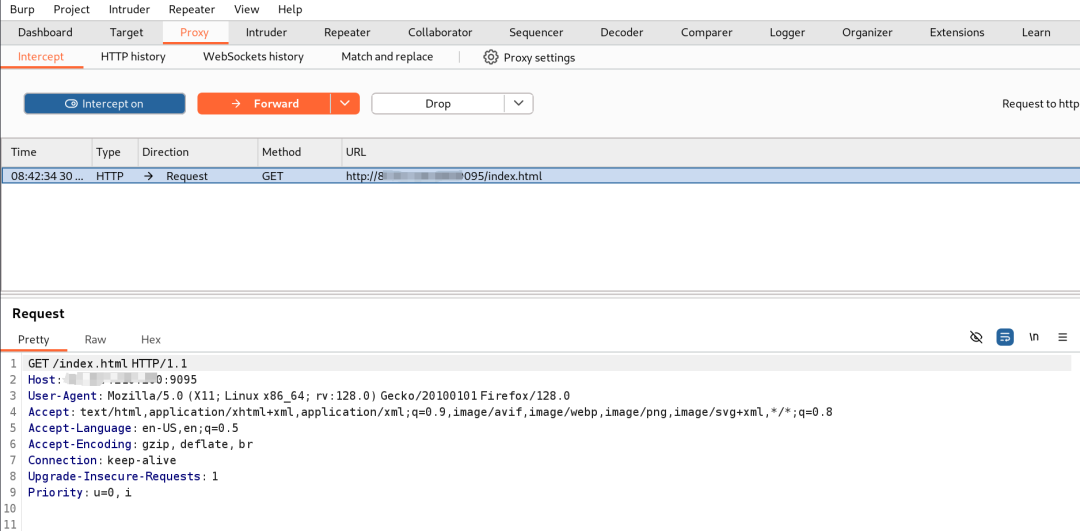Select the Intercept sub-tab
1080x531 pixels.
point(41,57)
